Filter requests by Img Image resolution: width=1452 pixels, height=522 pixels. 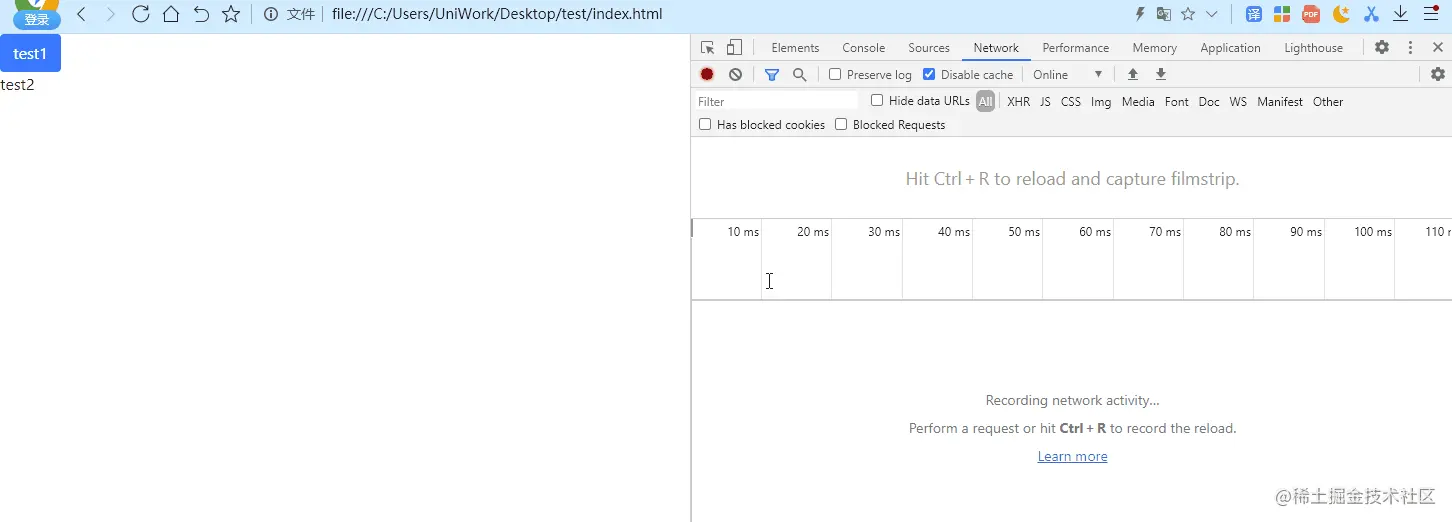[x=1101, y=101]
